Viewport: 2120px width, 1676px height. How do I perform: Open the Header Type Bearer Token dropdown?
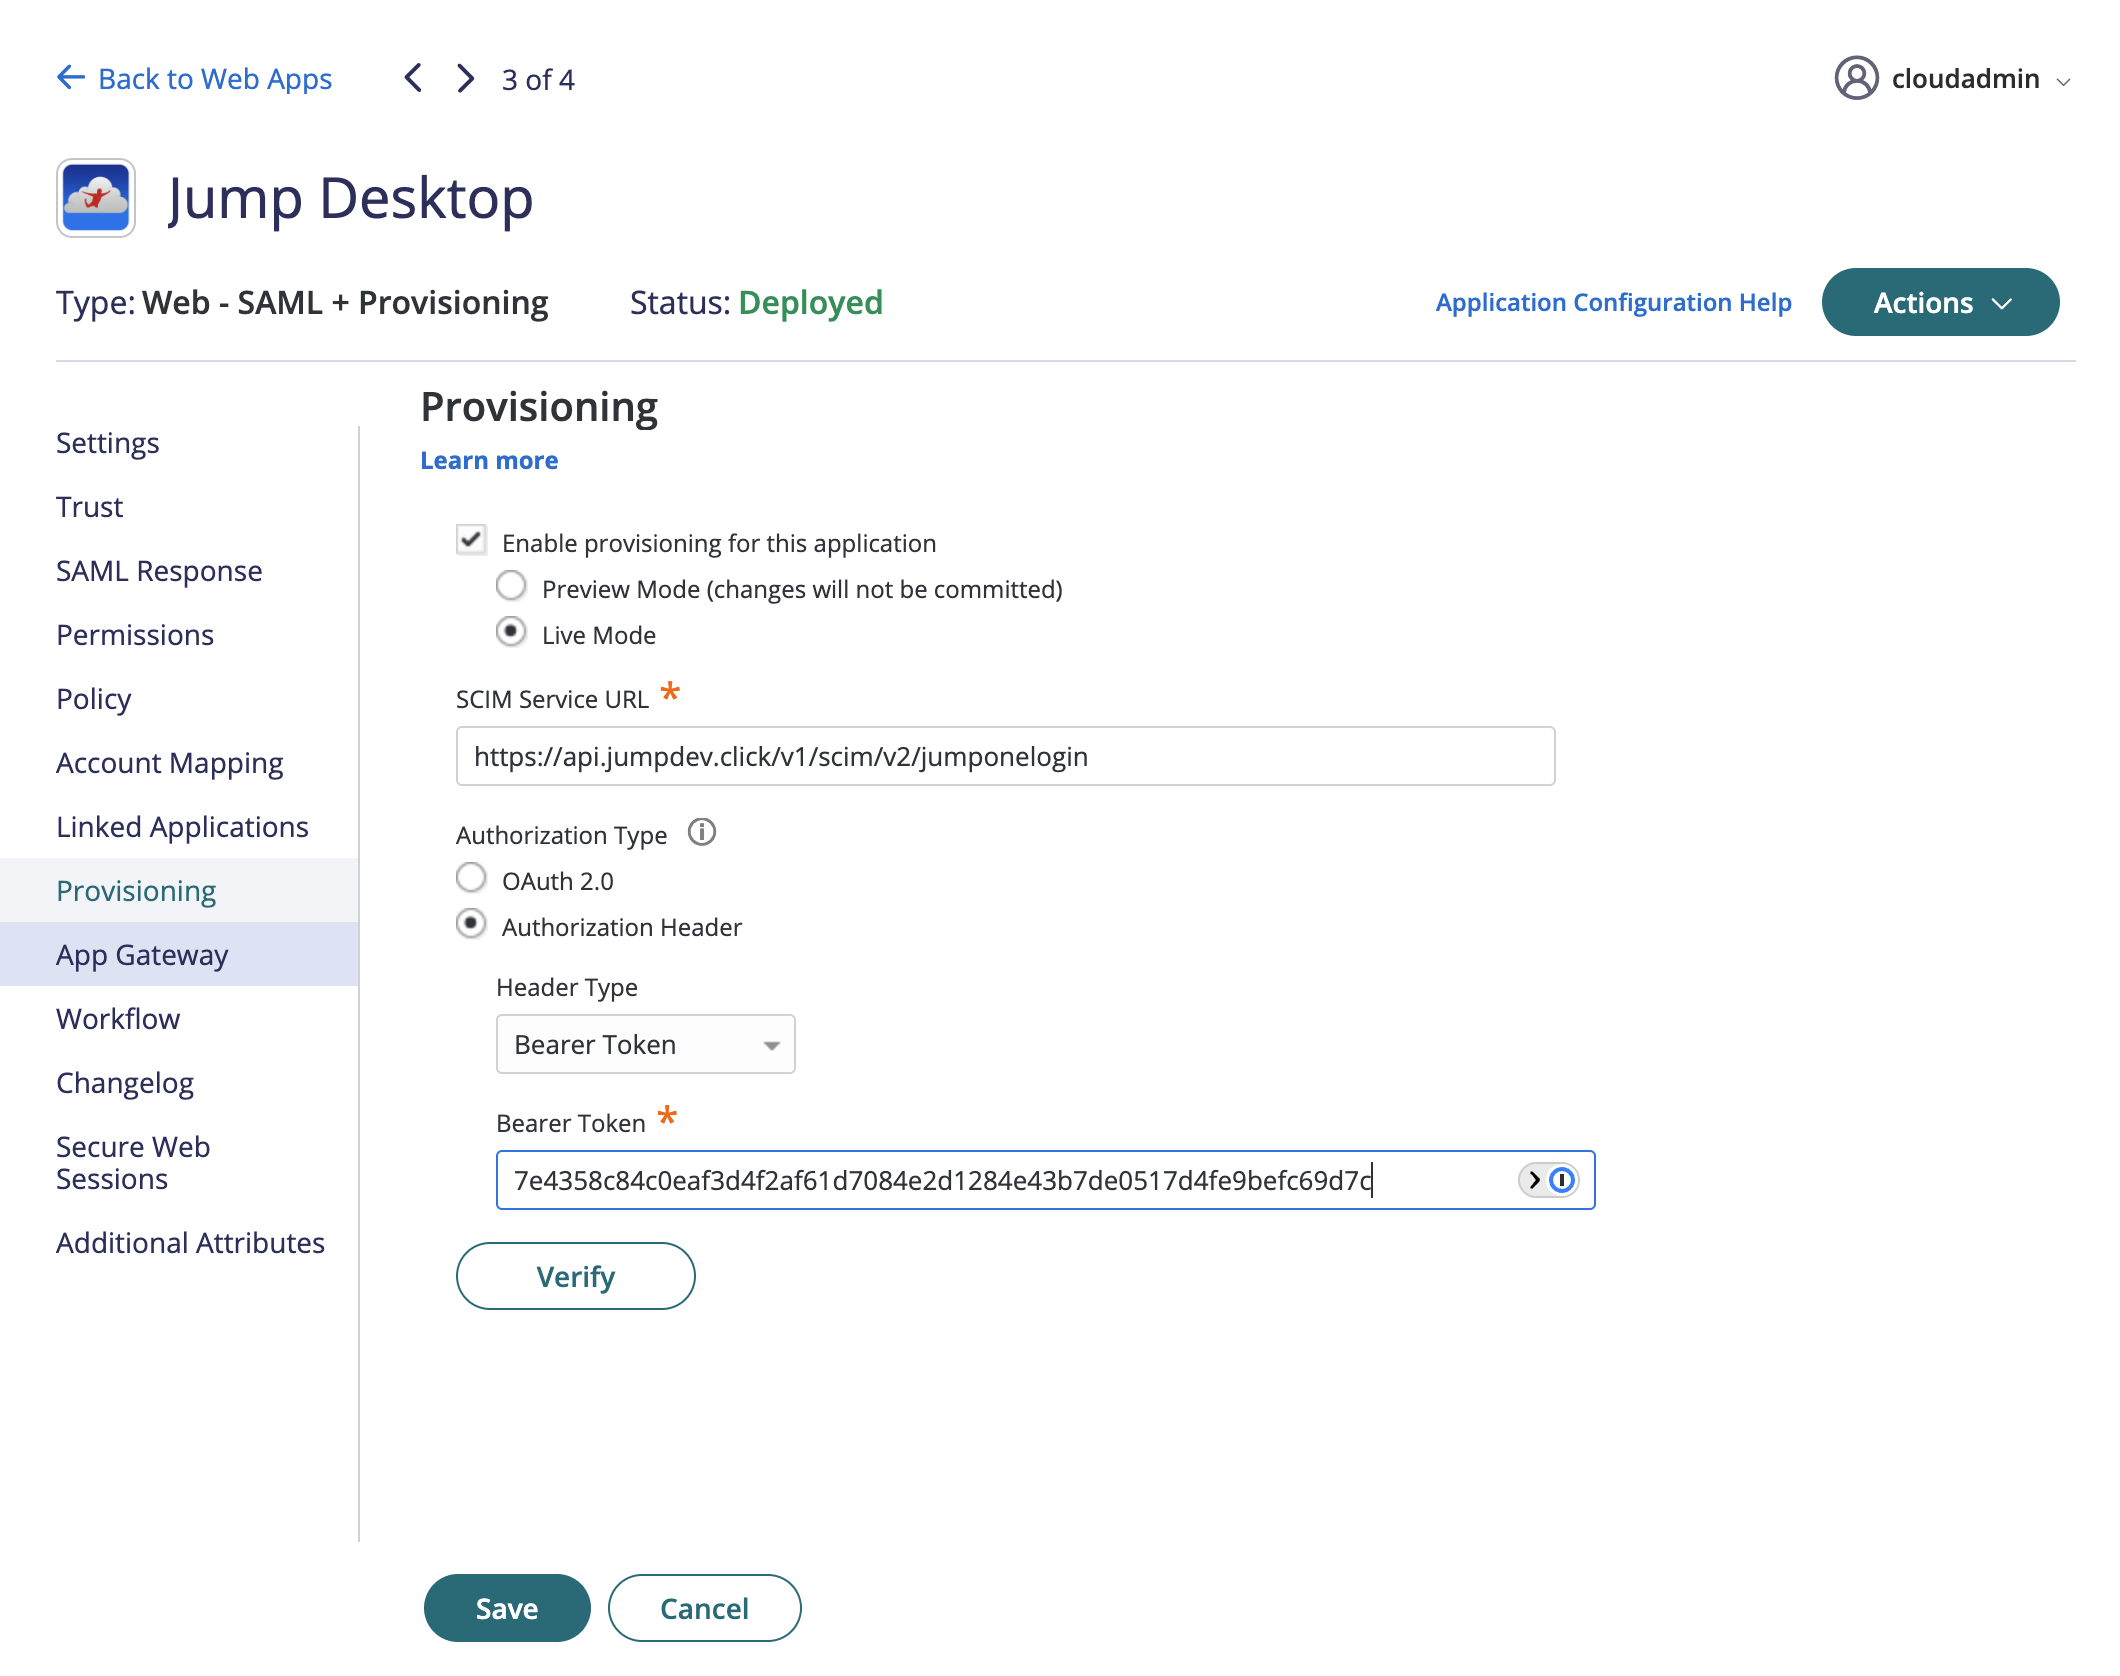pos(646,1044)
